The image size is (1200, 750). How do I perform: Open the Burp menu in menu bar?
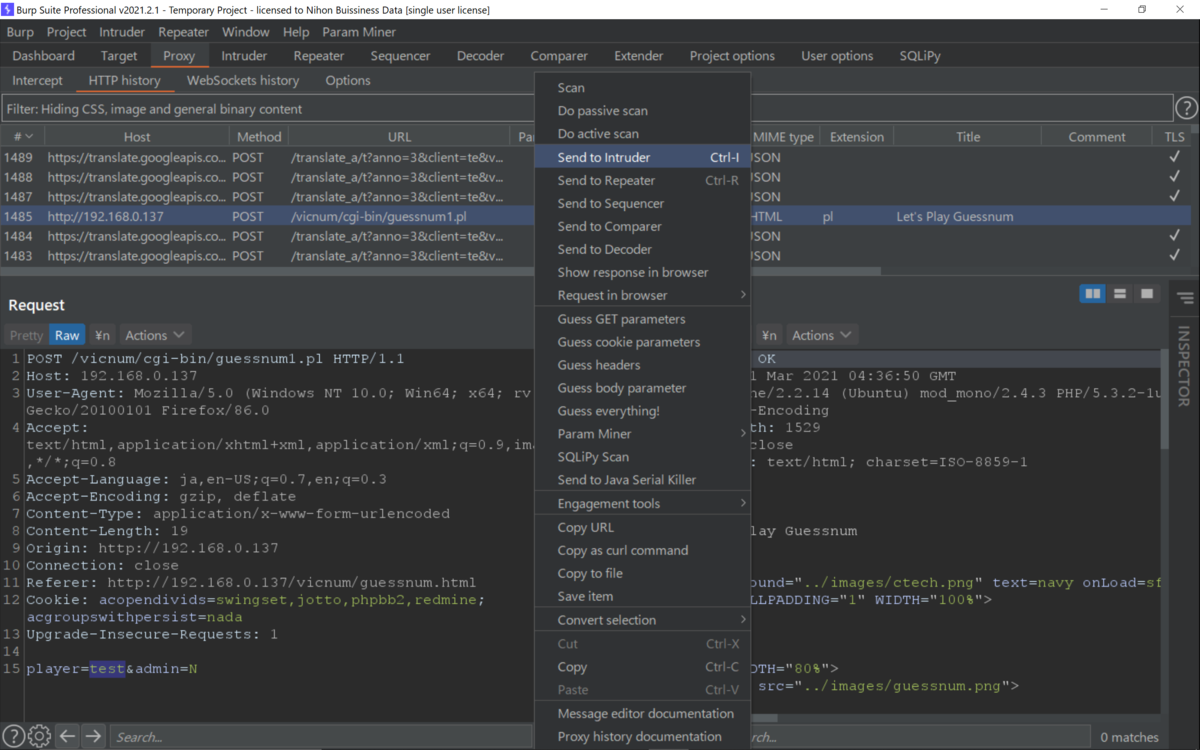click(20, 32)
